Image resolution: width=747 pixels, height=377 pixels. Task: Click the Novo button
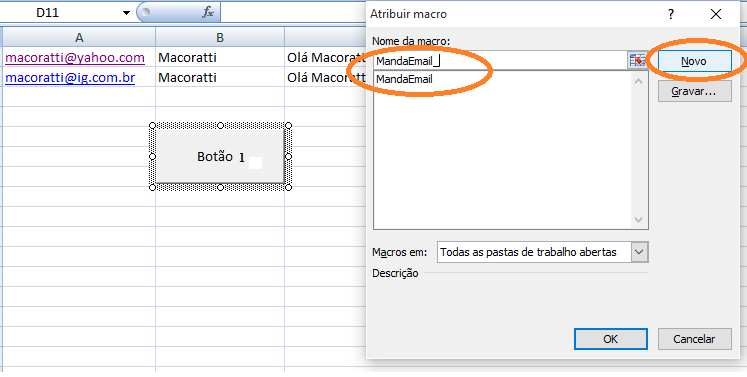[694, 61]
